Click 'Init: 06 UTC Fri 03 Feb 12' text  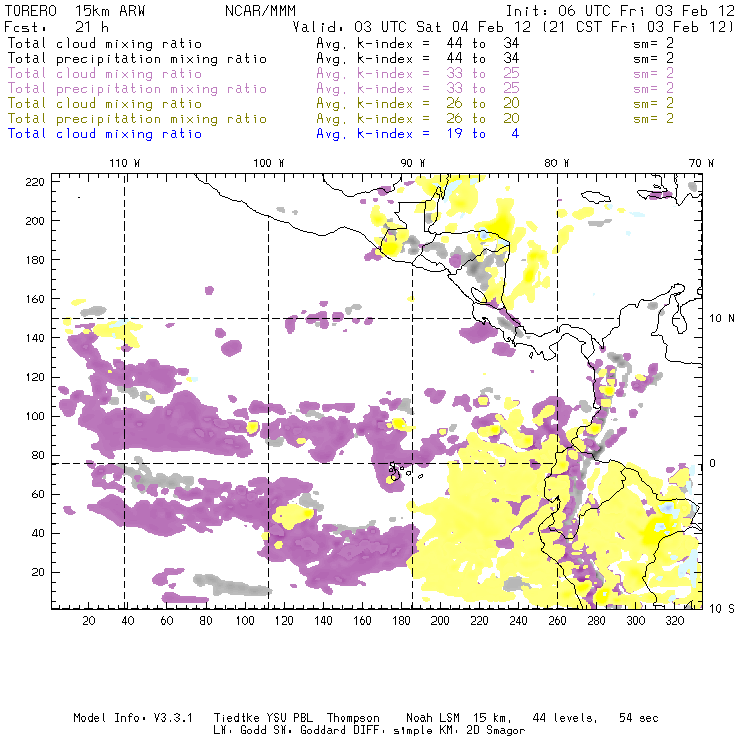[620, 11]
